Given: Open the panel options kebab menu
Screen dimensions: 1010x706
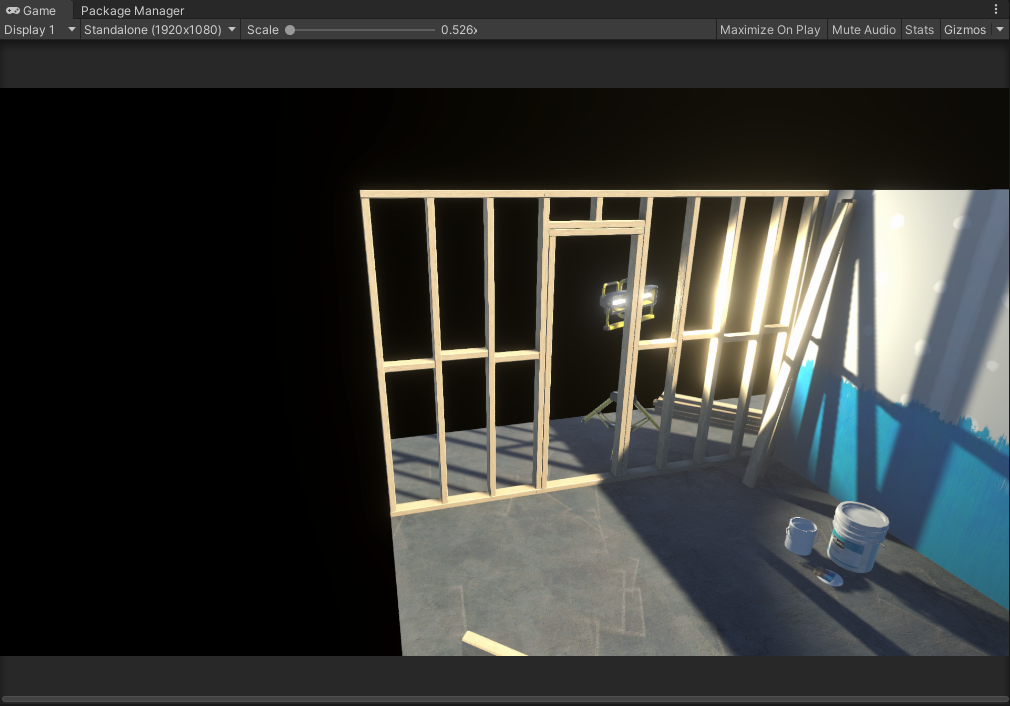Looking at the screenshot, I should pyautogui.click(x=996, y=9).
